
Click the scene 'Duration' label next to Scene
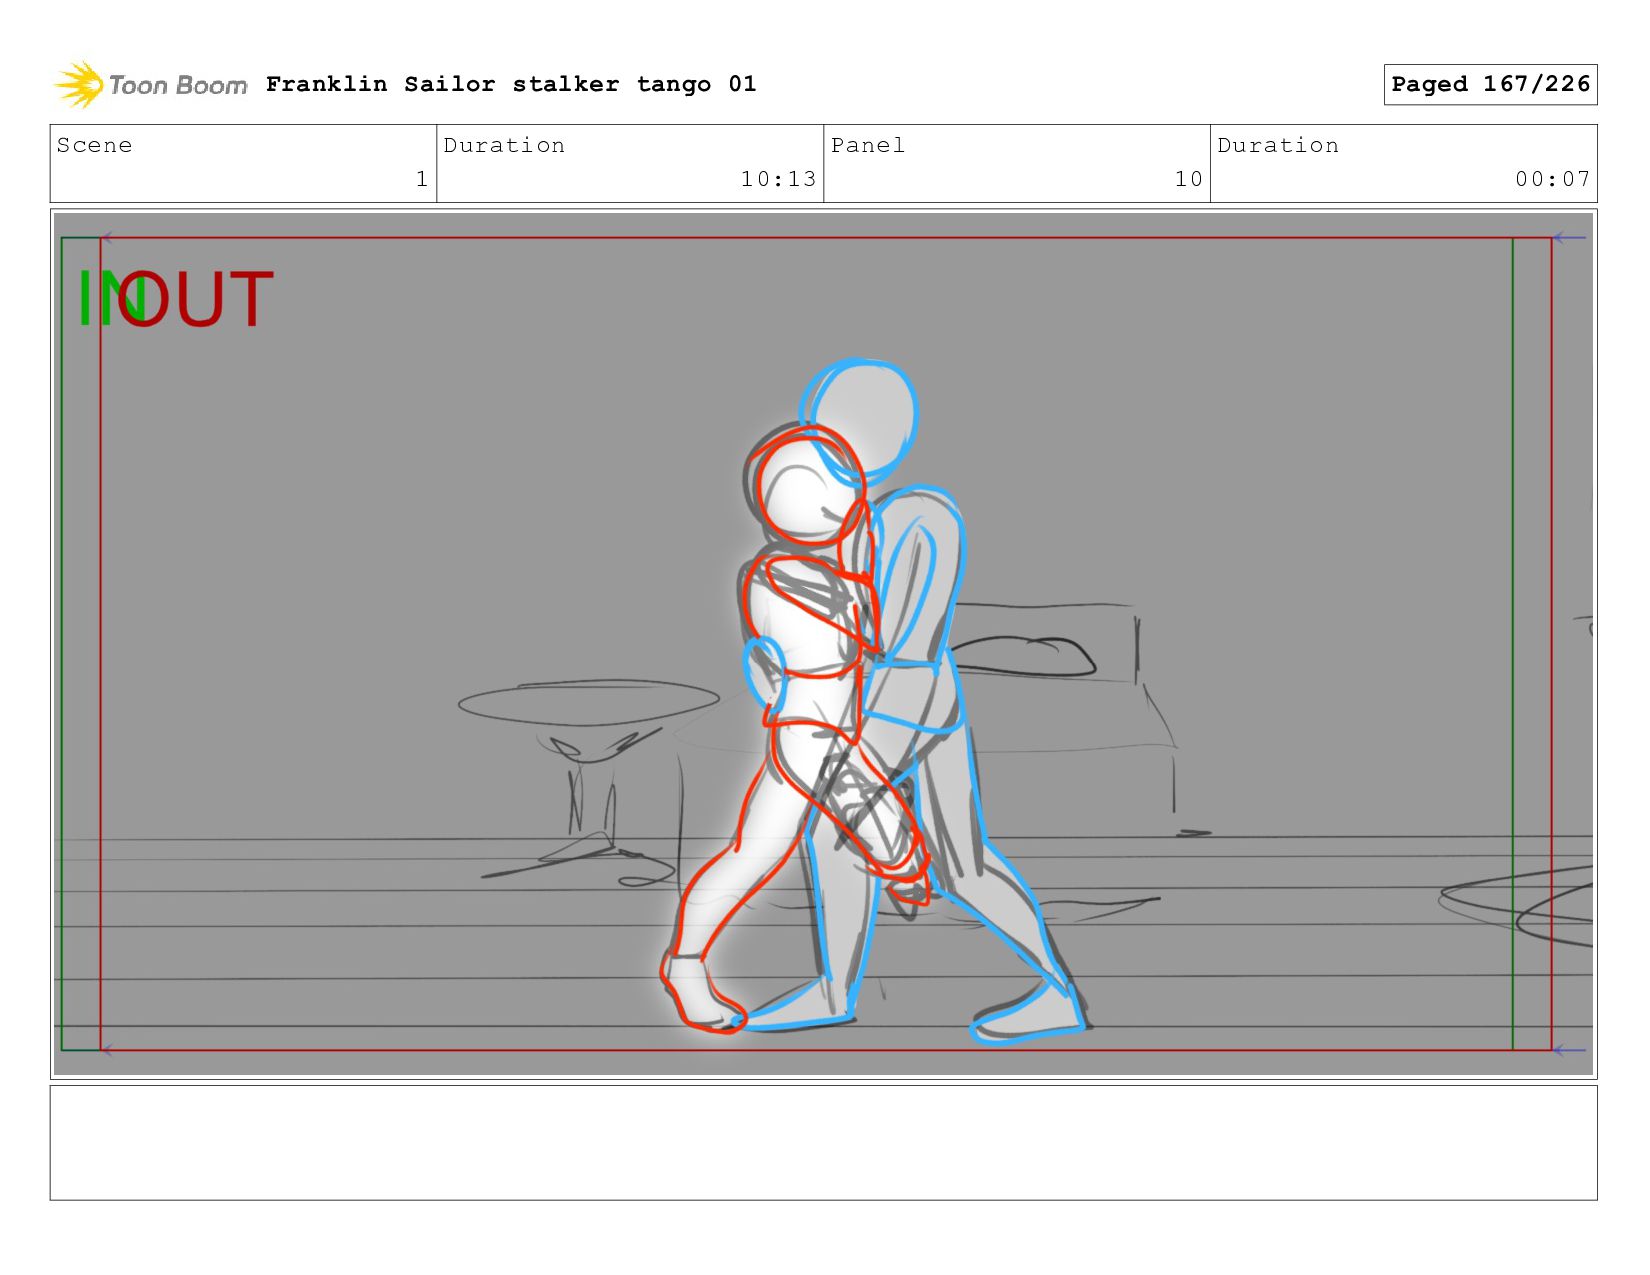coord(504,145)
